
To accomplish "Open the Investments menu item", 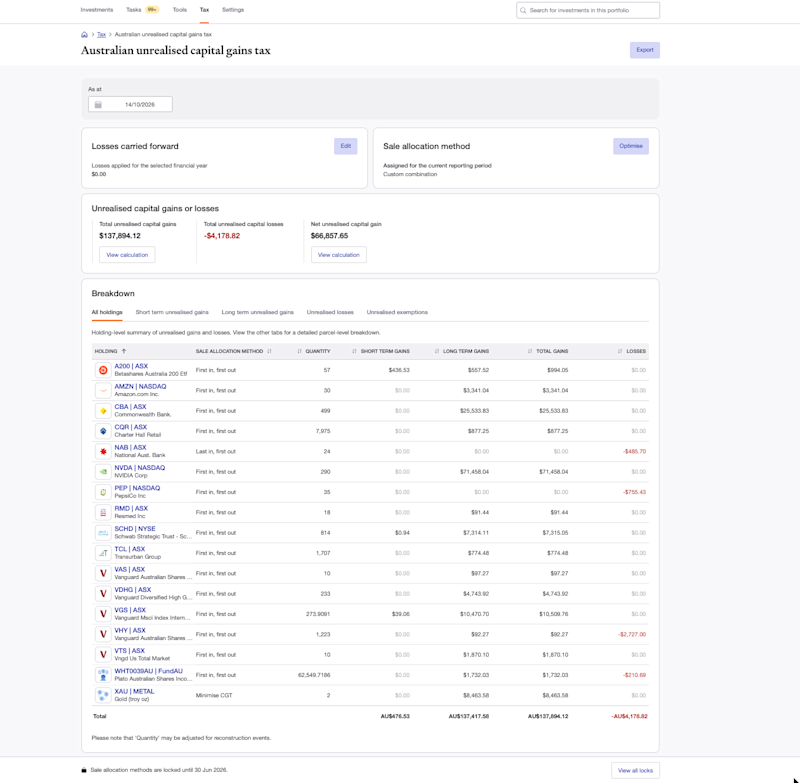I will (x=97, y=10).
